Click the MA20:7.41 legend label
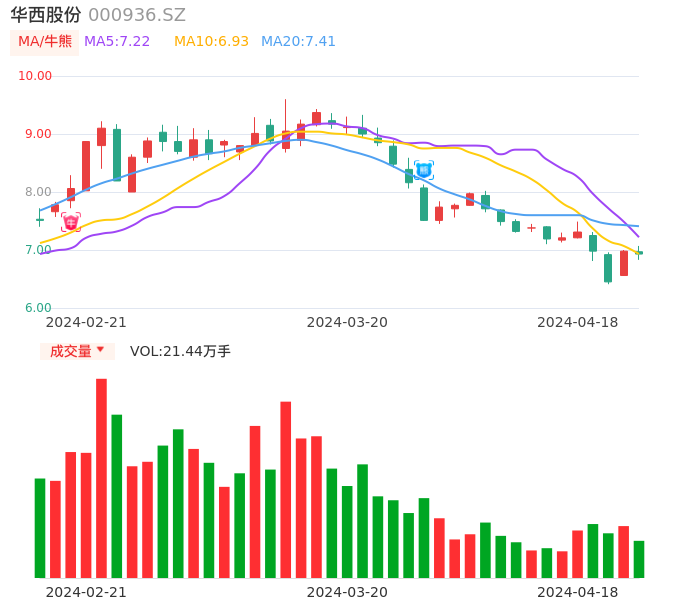This screenshot has width=686, height=606. (298, 42)
